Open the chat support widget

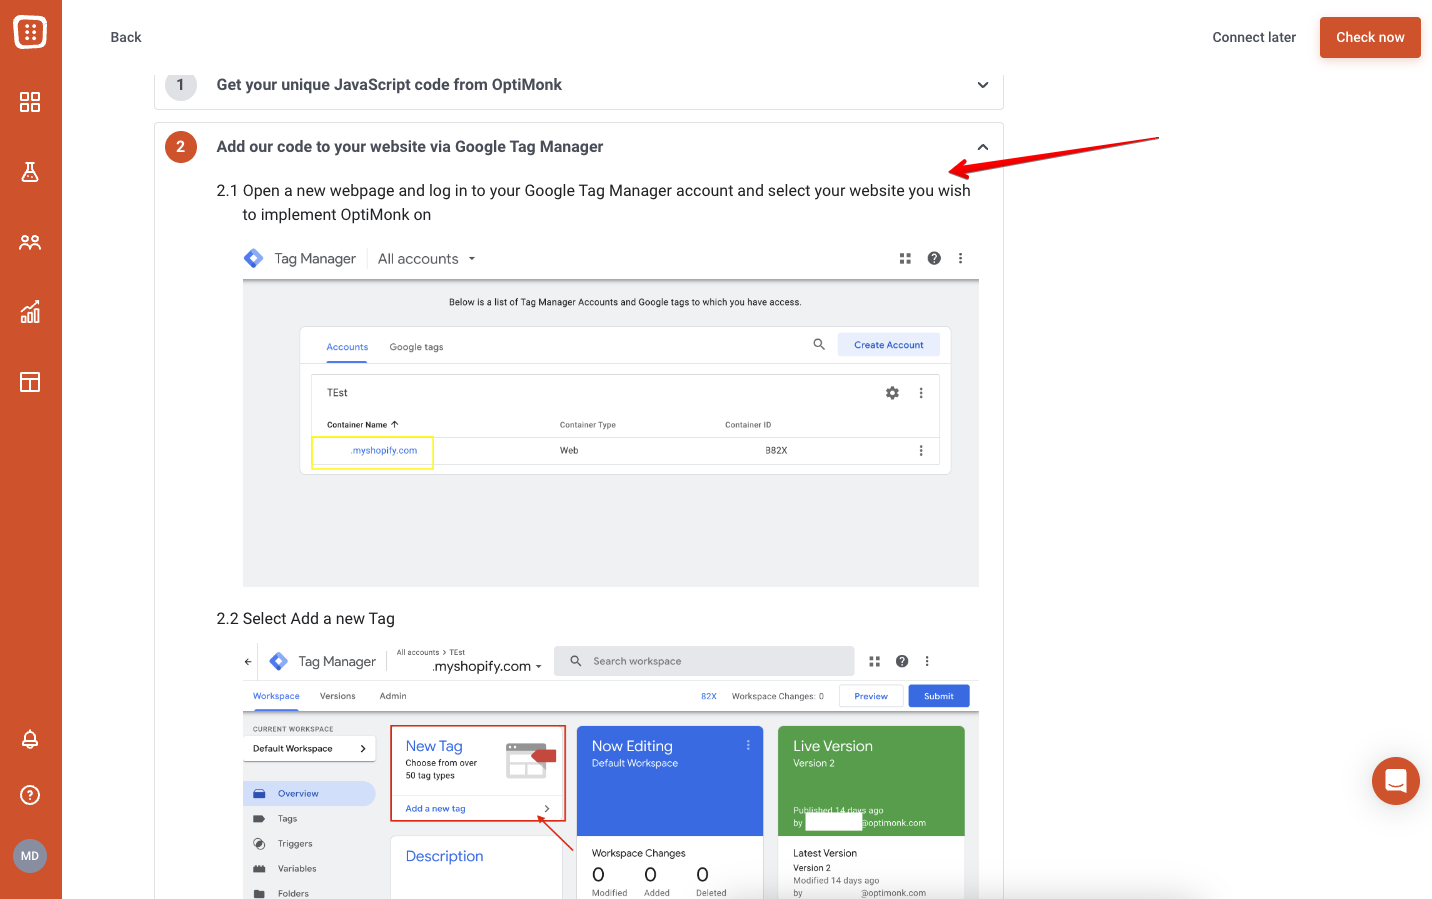1396,781
